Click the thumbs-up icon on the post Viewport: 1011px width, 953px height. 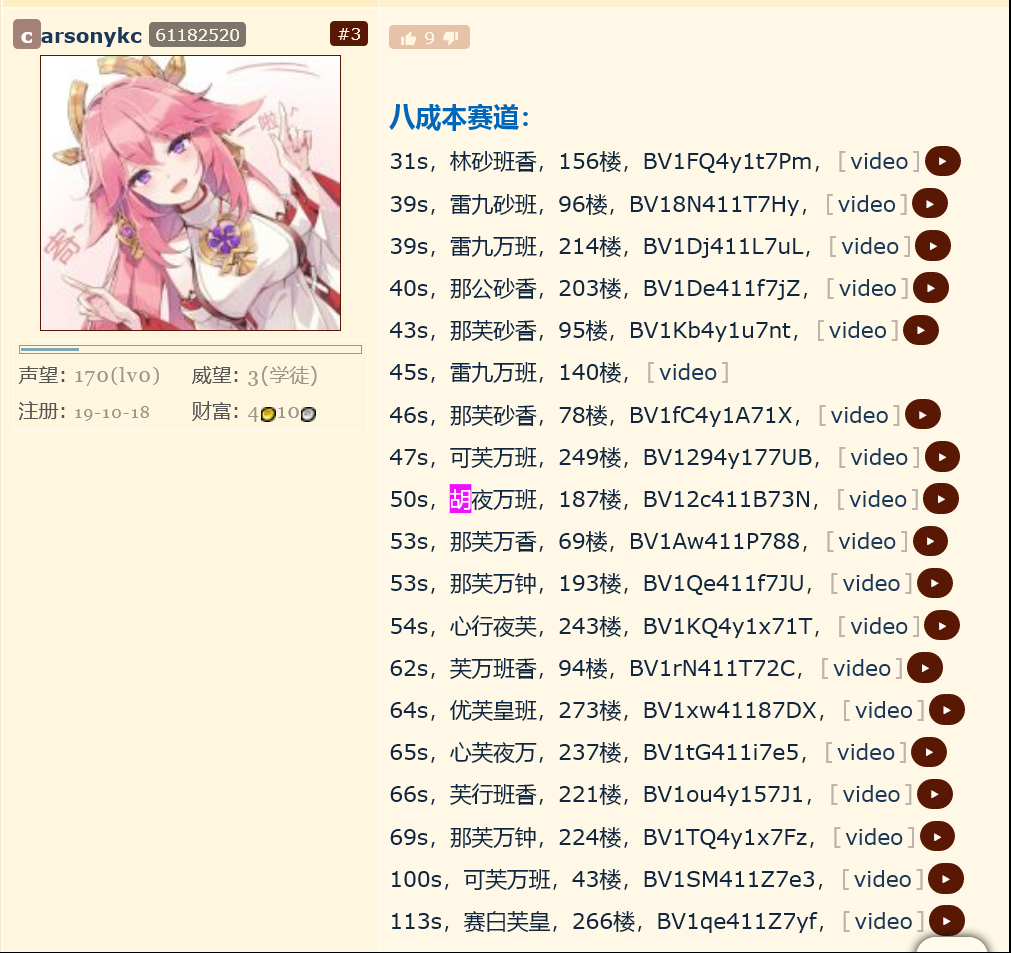tap(408, 39)
